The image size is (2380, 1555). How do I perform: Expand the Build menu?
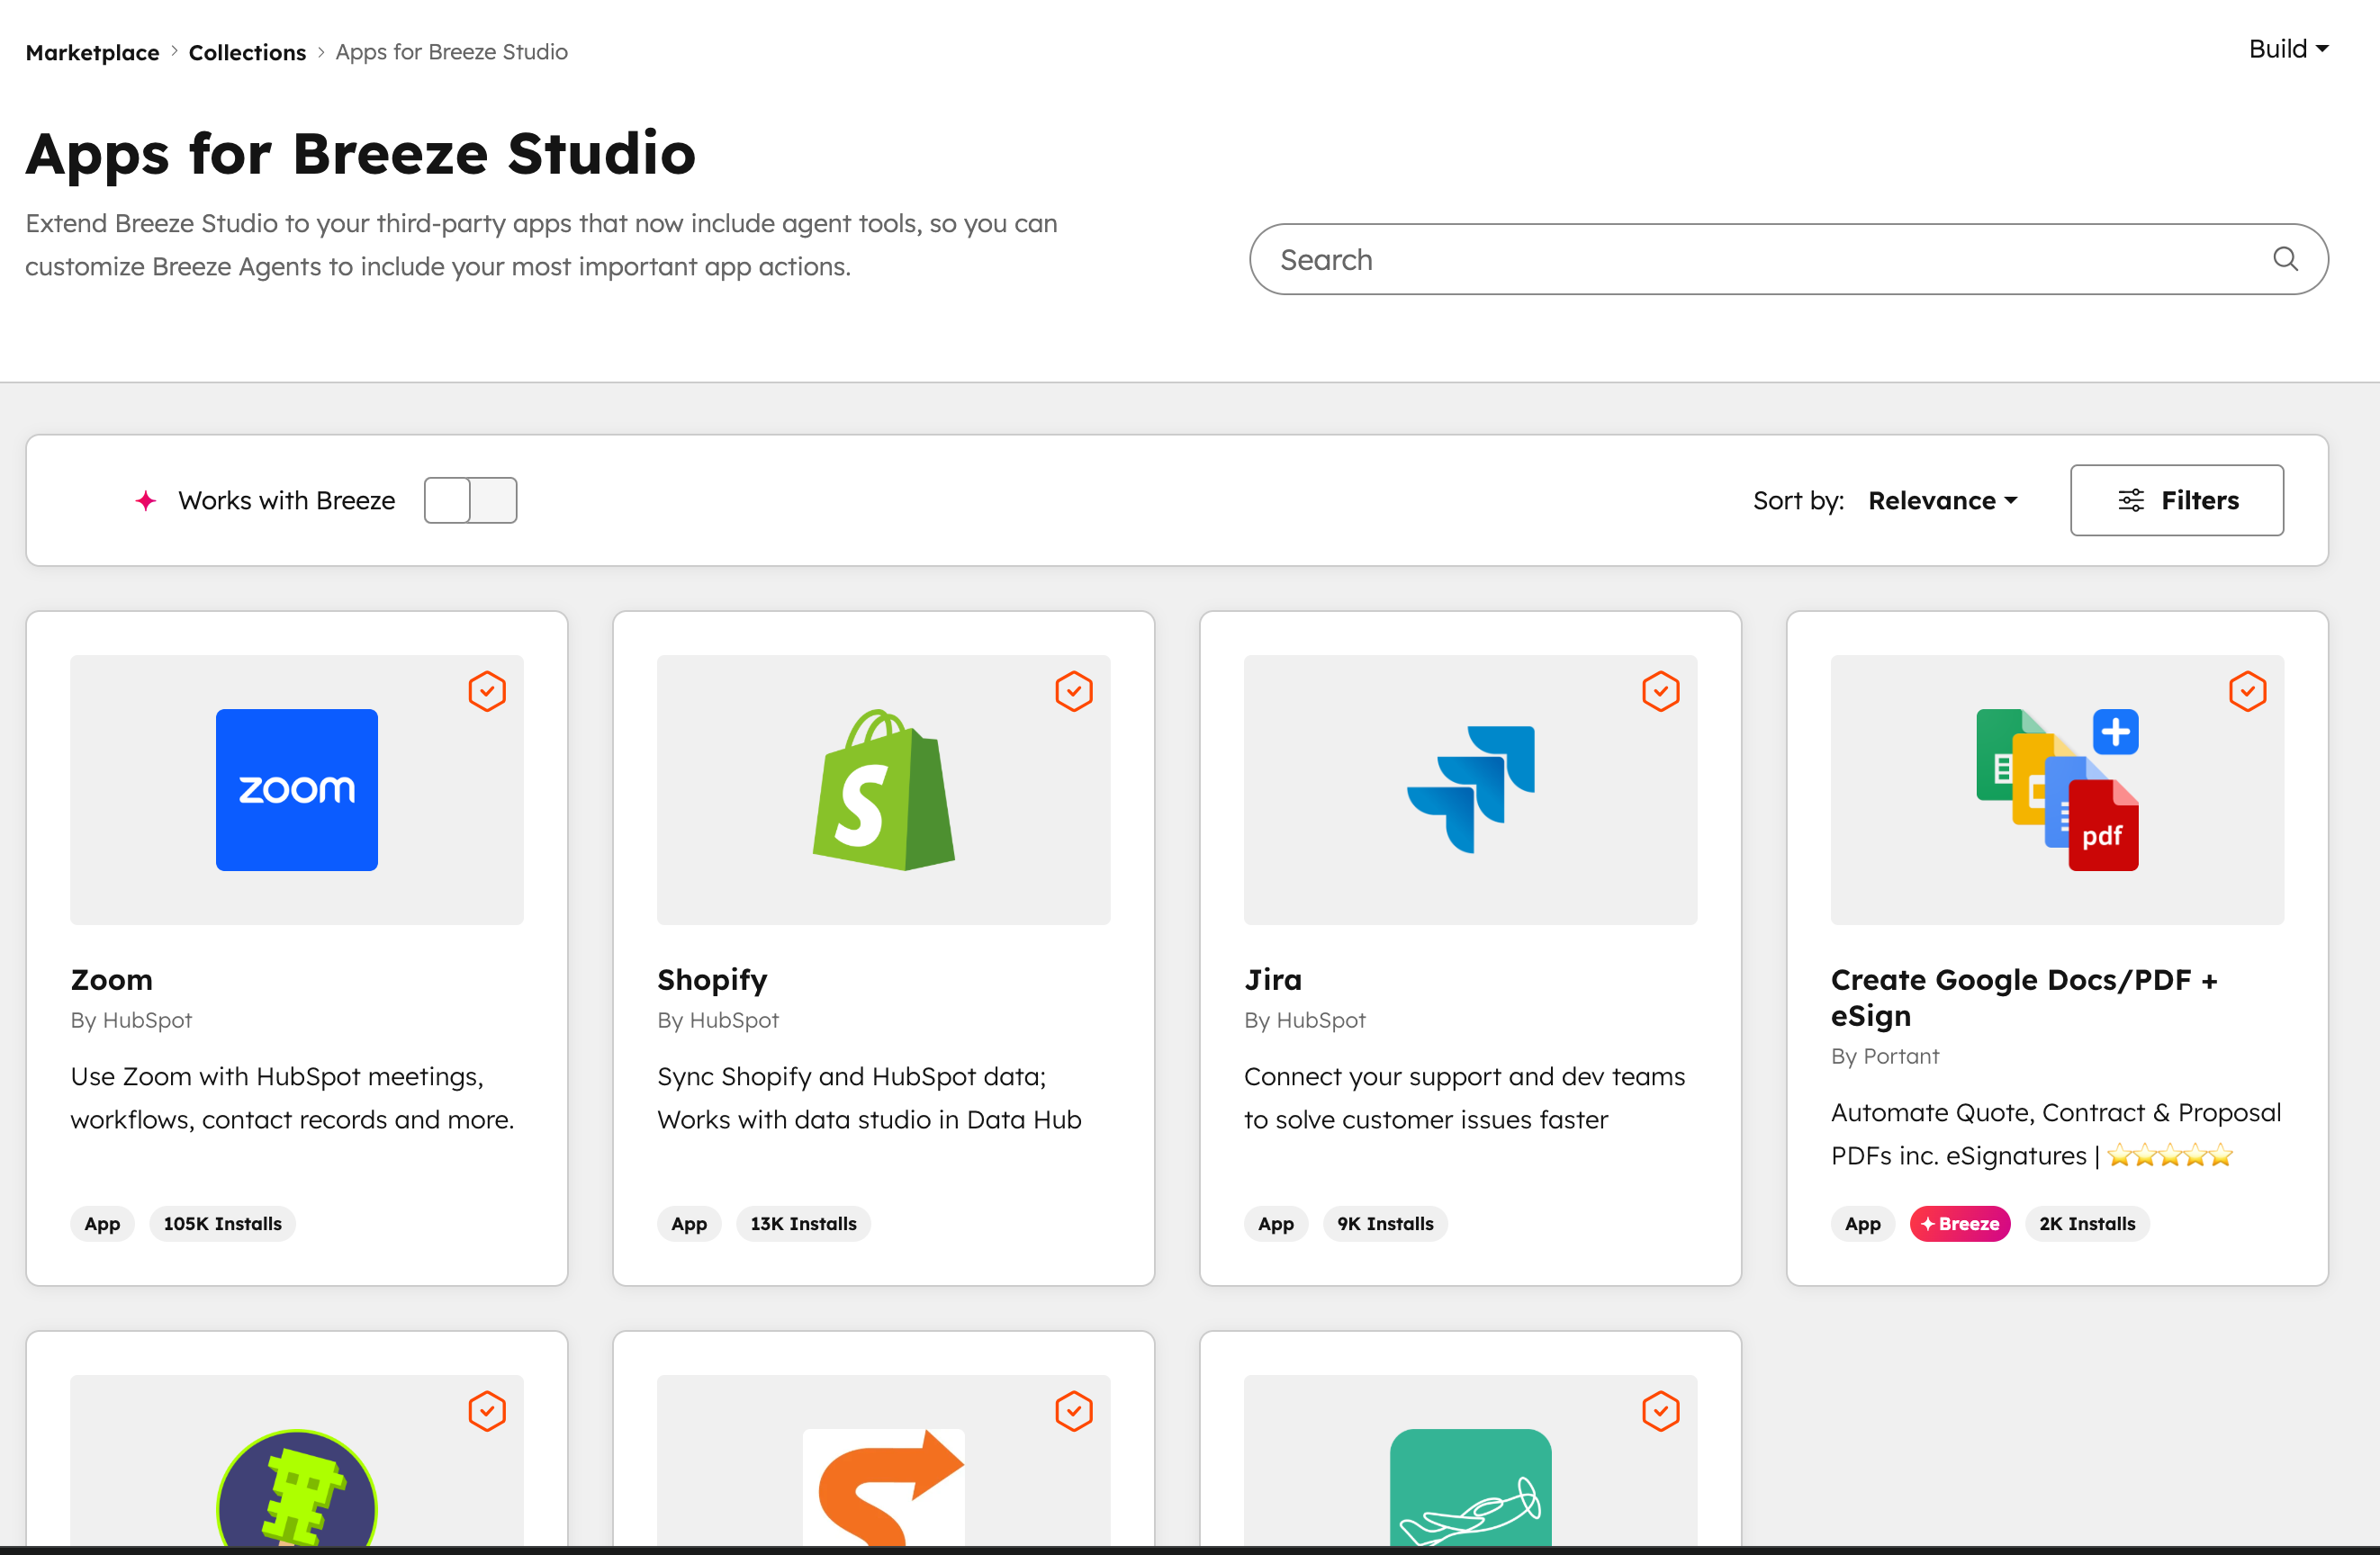pyautogui.click(x=2289, y=49)
